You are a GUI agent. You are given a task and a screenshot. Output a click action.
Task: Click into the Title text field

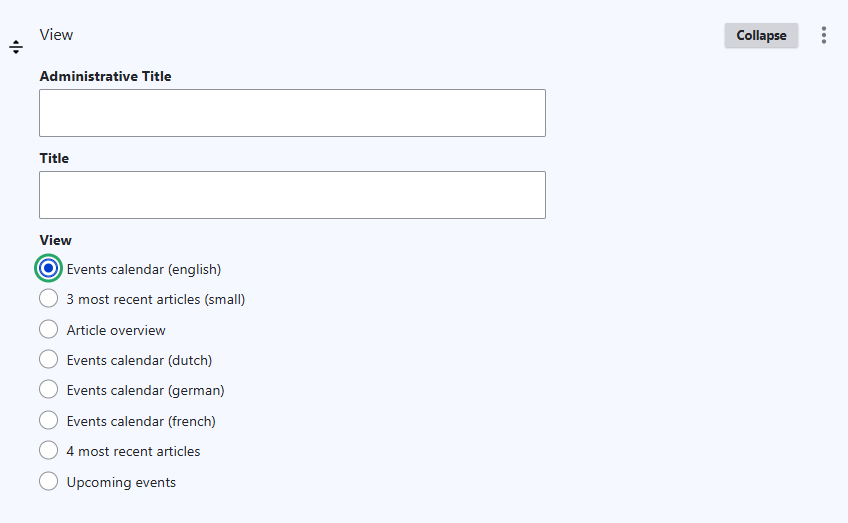pos(292,195)
